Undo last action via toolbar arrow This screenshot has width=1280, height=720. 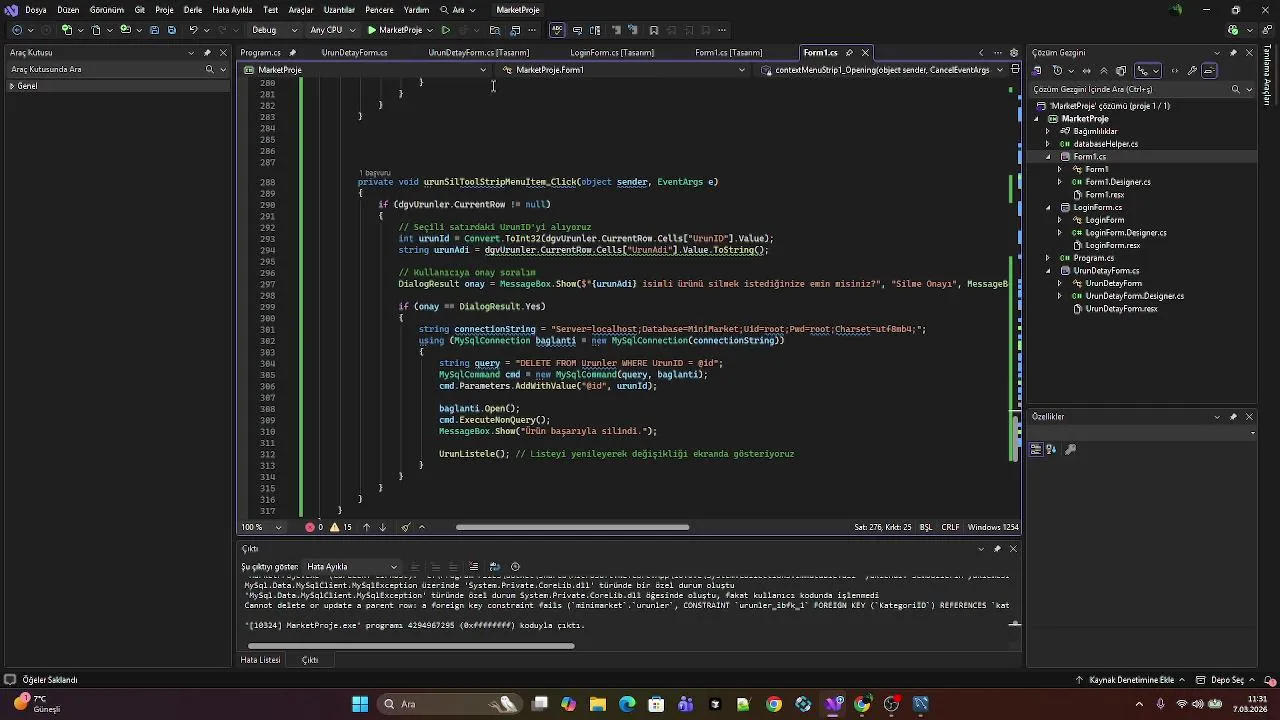tap(193, 30)
